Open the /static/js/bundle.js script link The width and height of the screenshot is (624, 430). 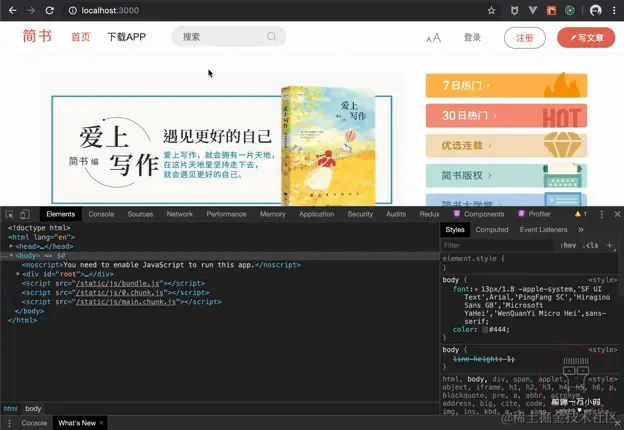pos(117,283)
